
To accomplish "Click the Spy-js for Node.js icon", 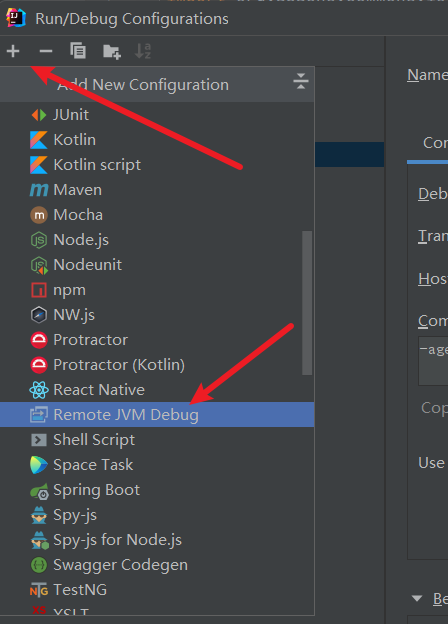I will [39, 541].
